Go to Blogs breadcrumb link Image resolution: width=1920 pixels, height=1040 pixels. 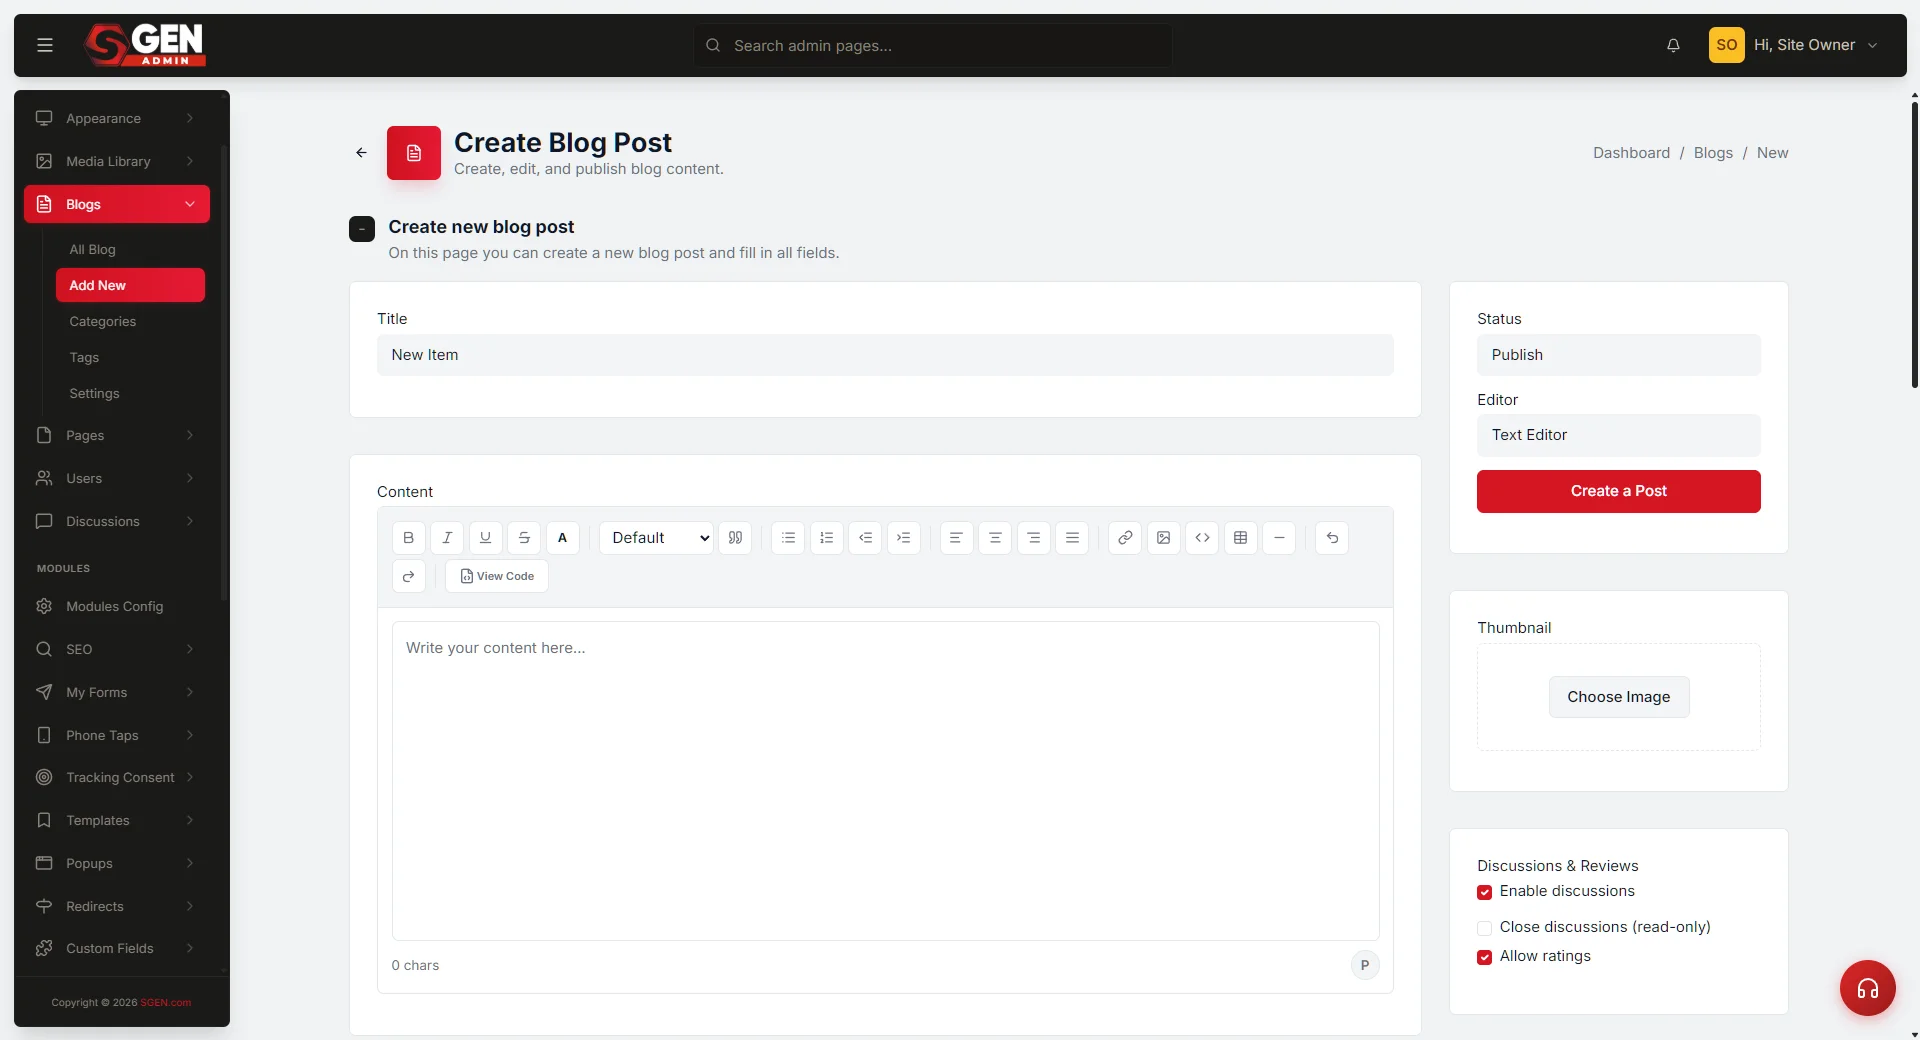[x=1713, y=153]
